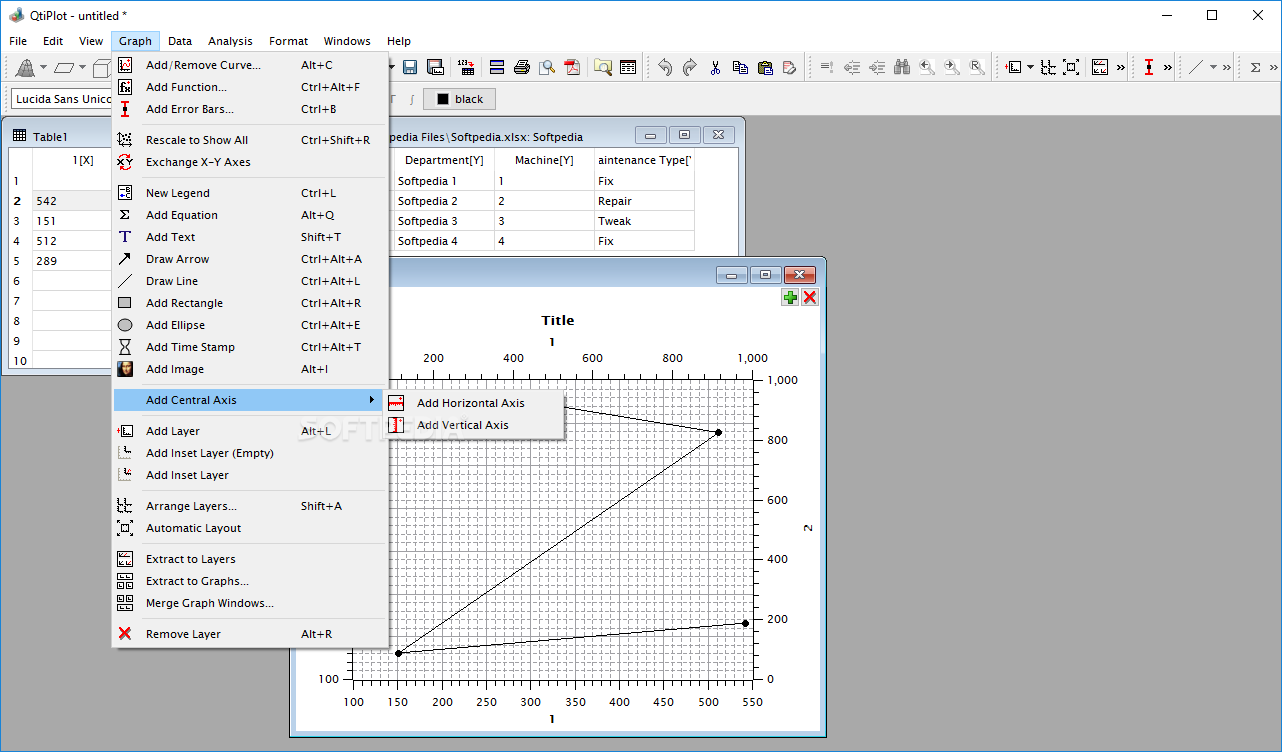Open the Analysis menu
The height and width of the screenshot is (752, 1282).
(x=230, y=41)
